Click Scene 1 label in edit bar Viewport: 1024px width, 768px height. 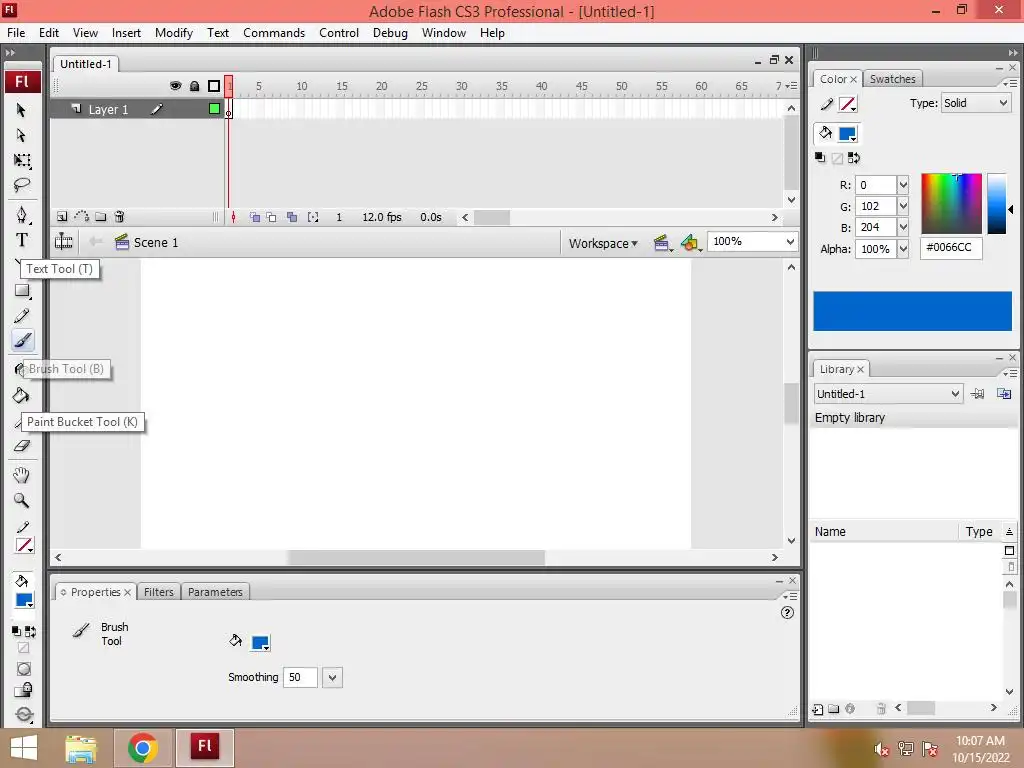155,242
